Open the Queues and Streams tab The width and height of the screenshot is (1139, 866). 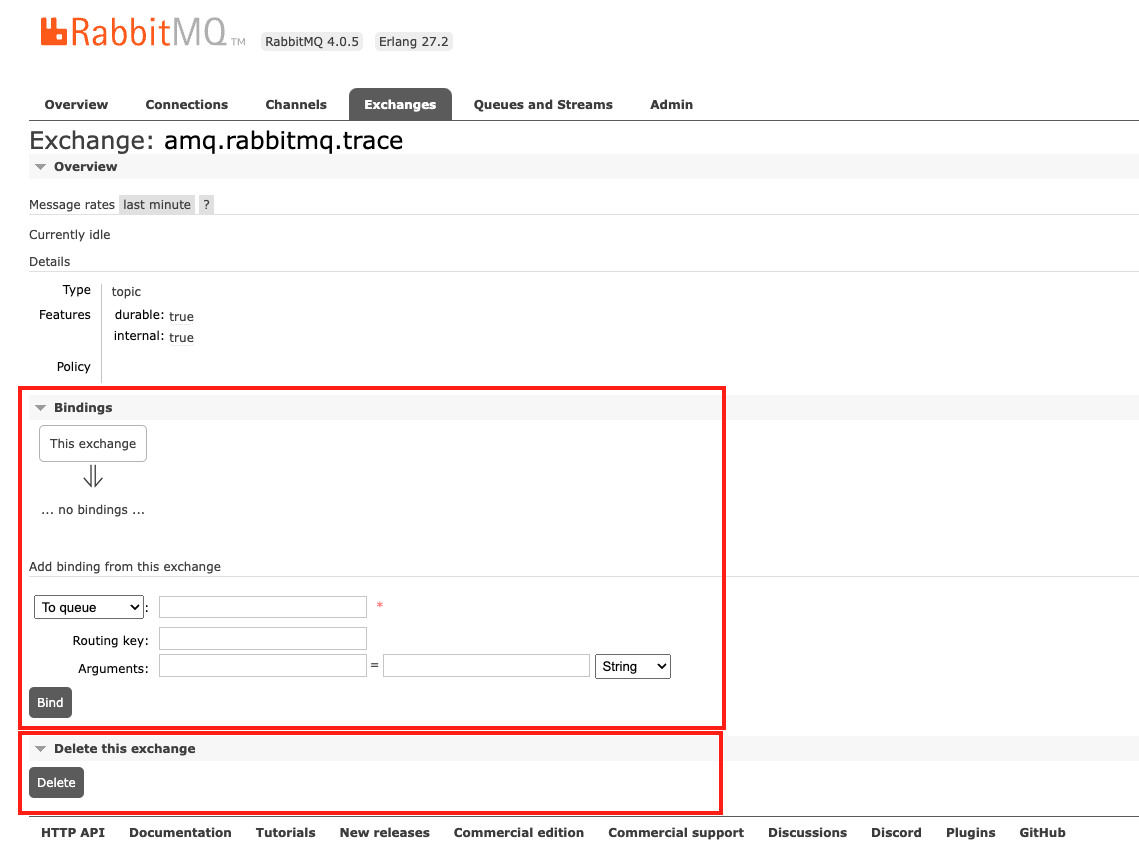[x=542, y=104]
